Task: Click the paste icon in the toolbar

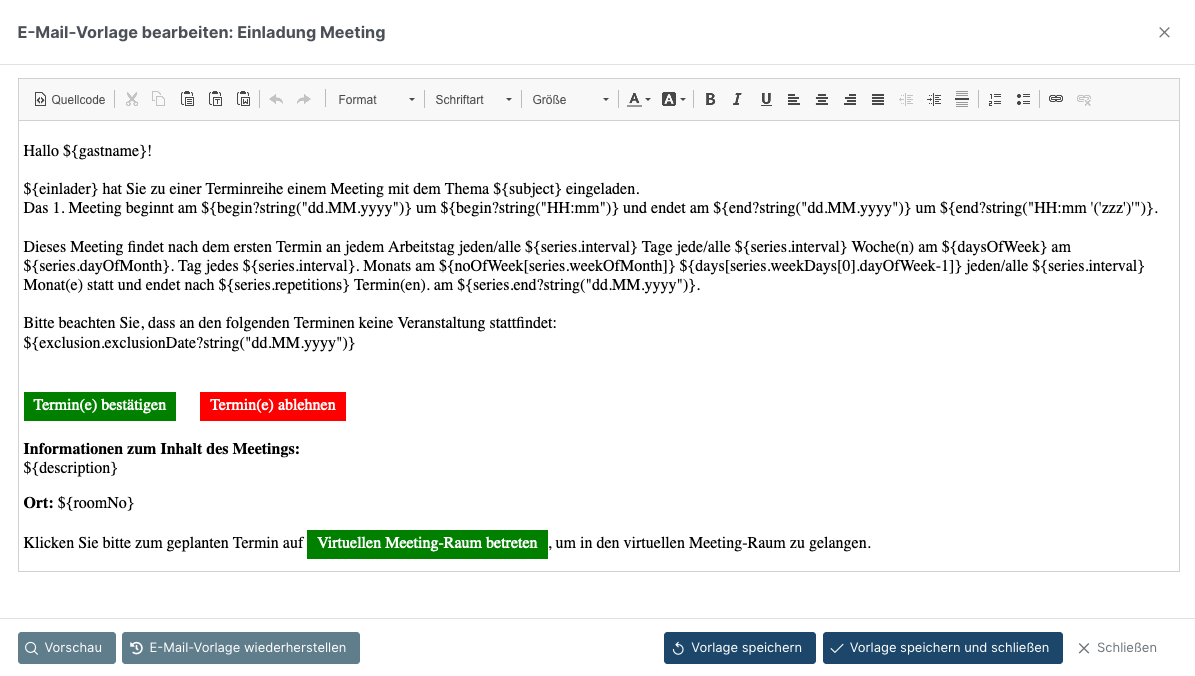Action: (x=187, y=99)
